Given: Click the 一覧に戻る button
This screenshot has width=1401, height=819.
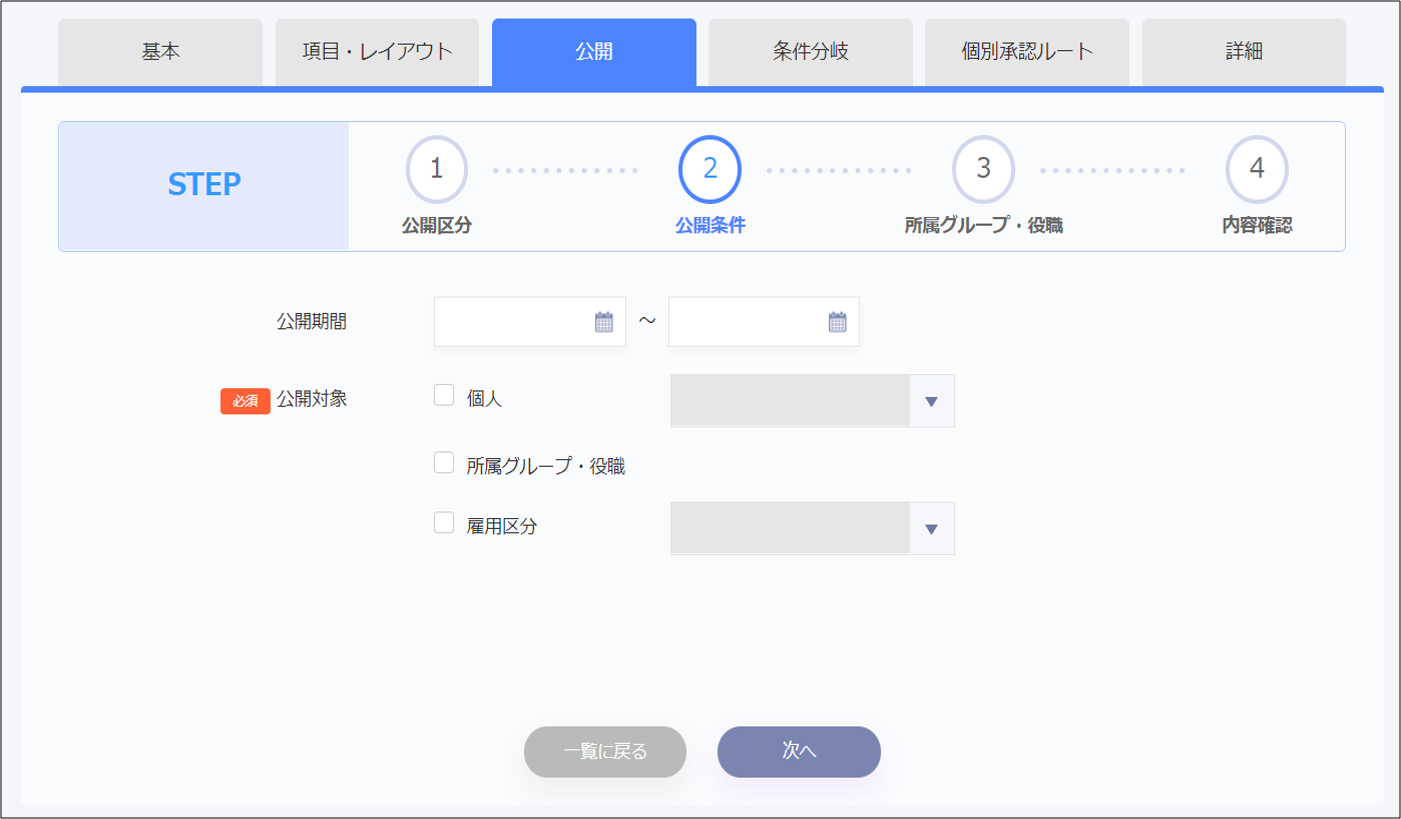Looking at the screenshot, I should pos(605,752).
